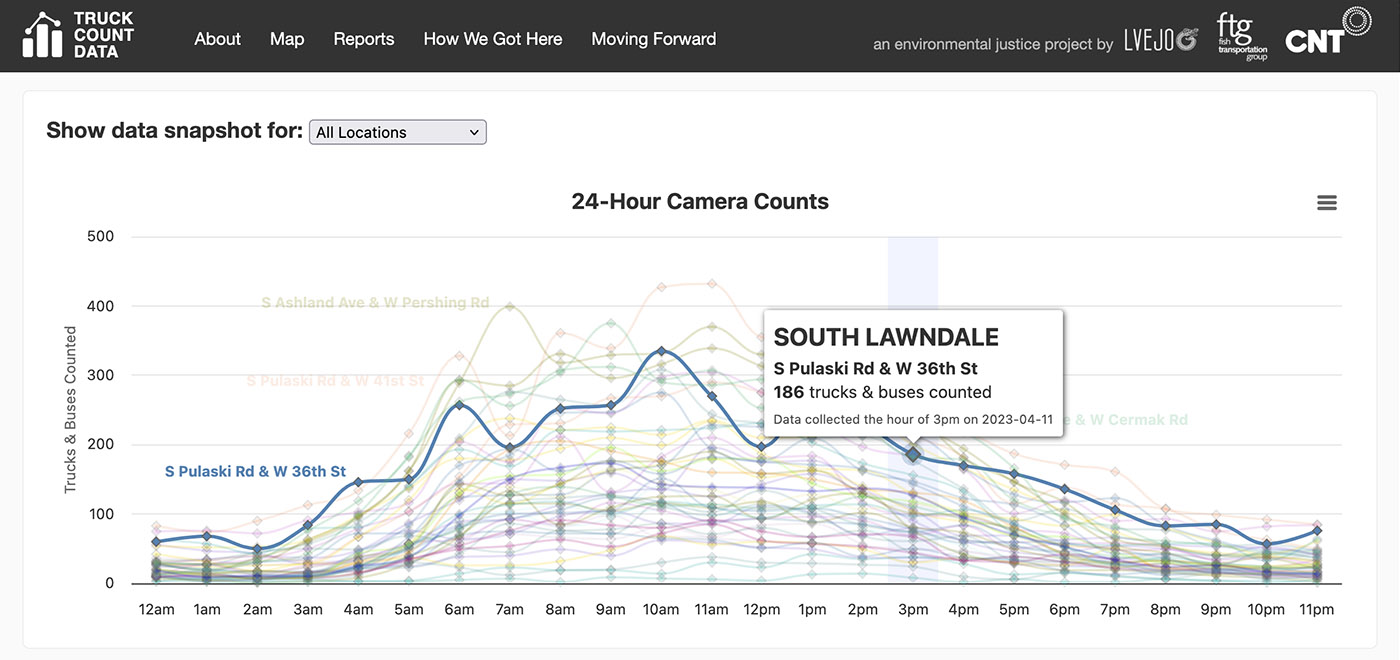Click the 12pm axis label
The width and height of the screenshot is (1400, 660).
point(761,608)
